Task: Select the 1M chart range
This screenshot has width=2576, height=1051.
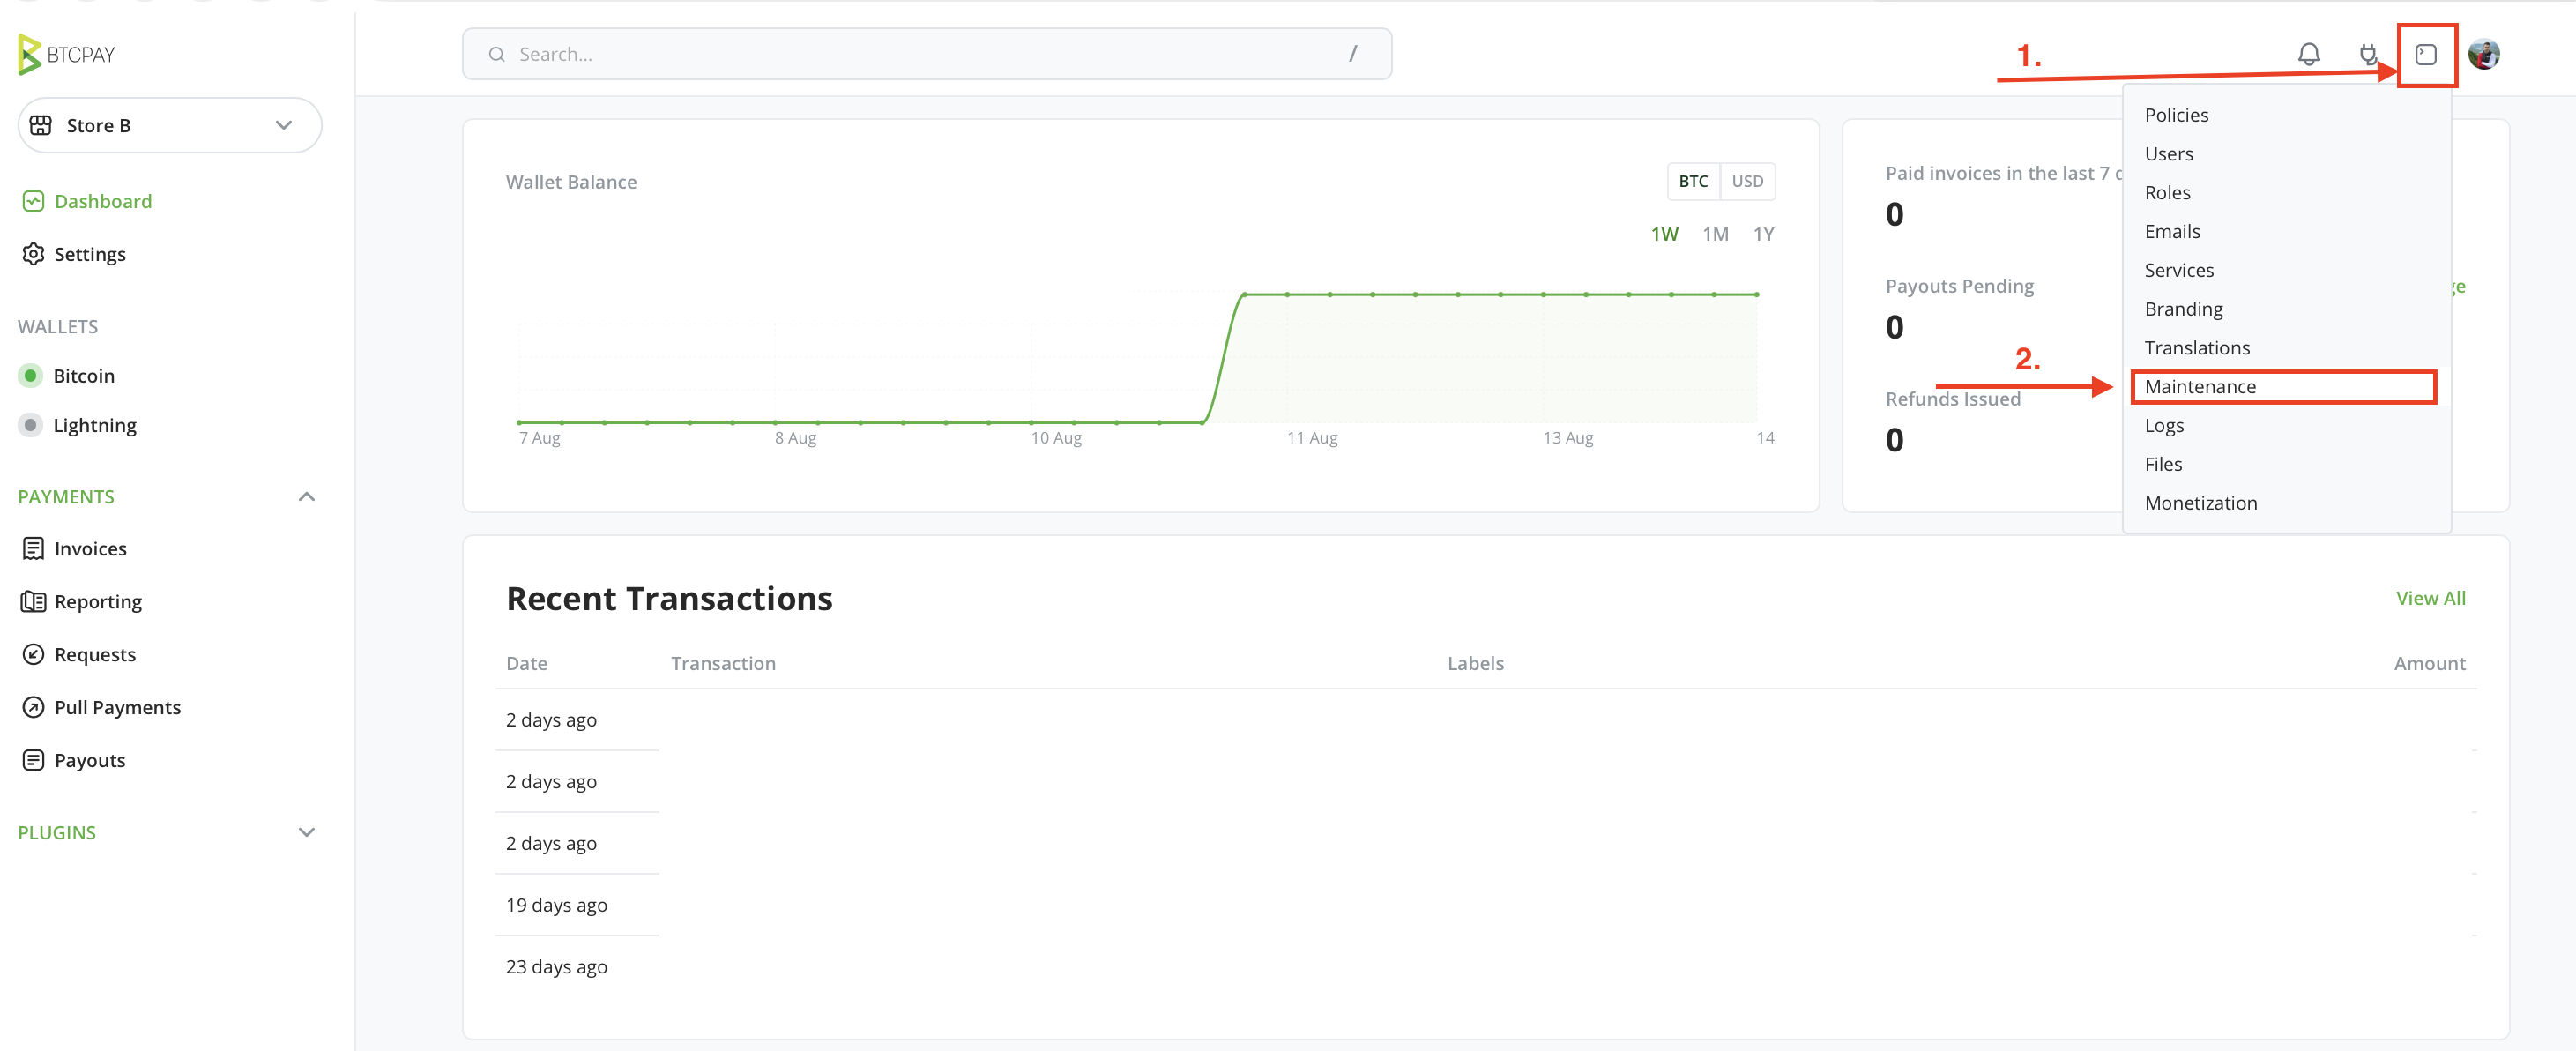Action: pyautogui.click(x=1715, y=234)
